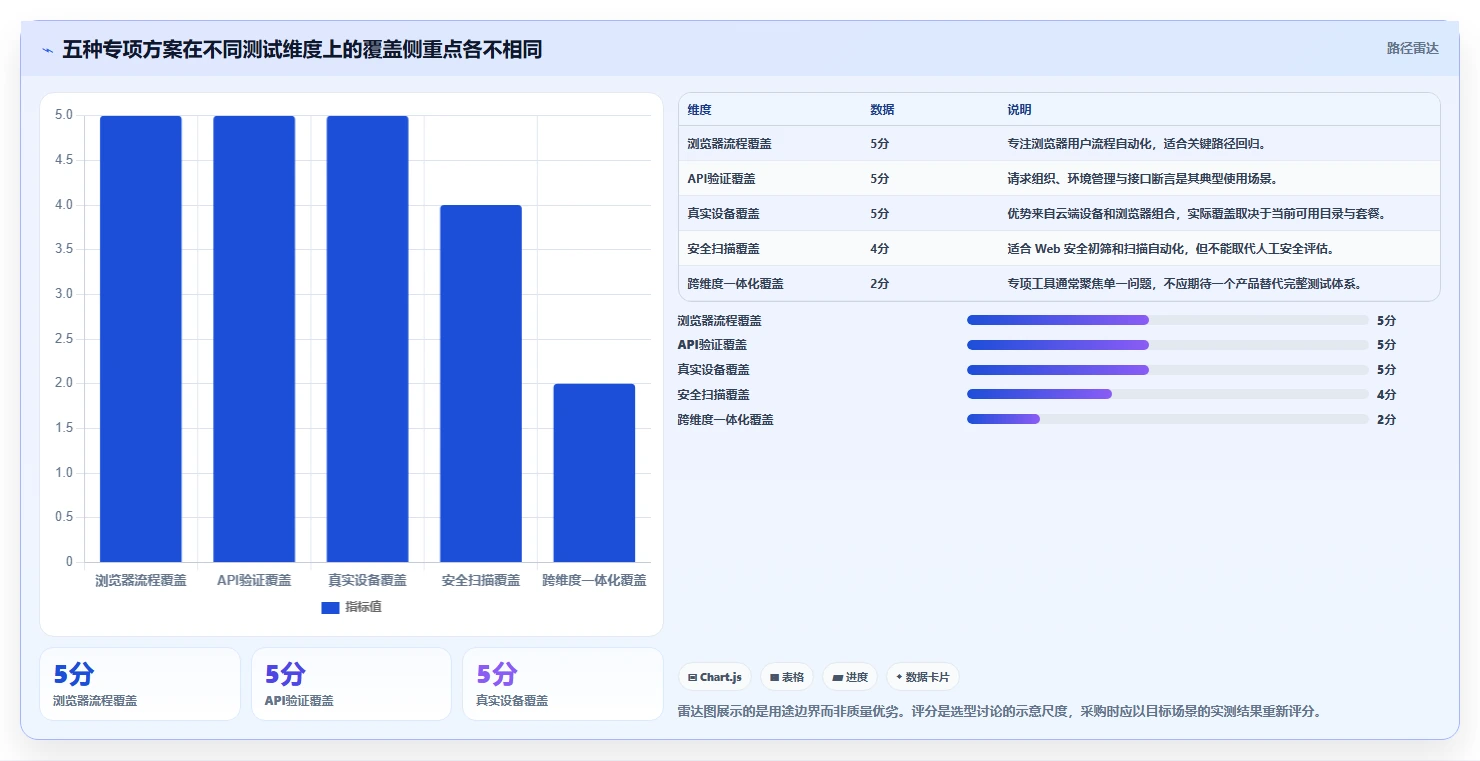The width and height of the screenshot is (1480, 761).
Task: Click the lightning icon before the title
Action: tap(47, 50)
